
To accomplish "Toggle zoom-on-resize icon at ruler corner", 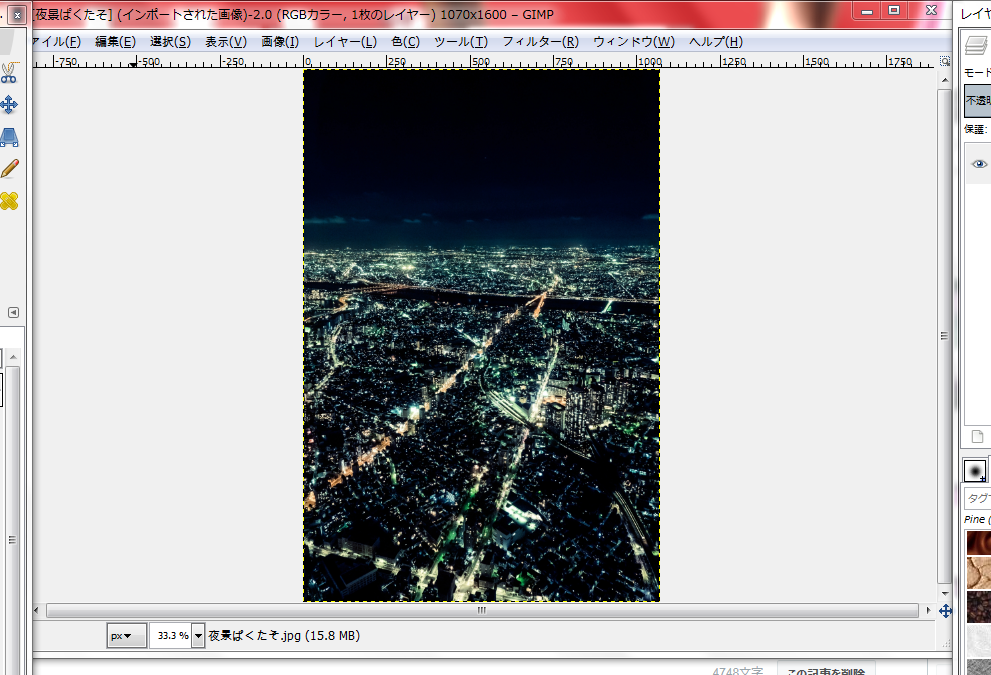I will point(944,61).
